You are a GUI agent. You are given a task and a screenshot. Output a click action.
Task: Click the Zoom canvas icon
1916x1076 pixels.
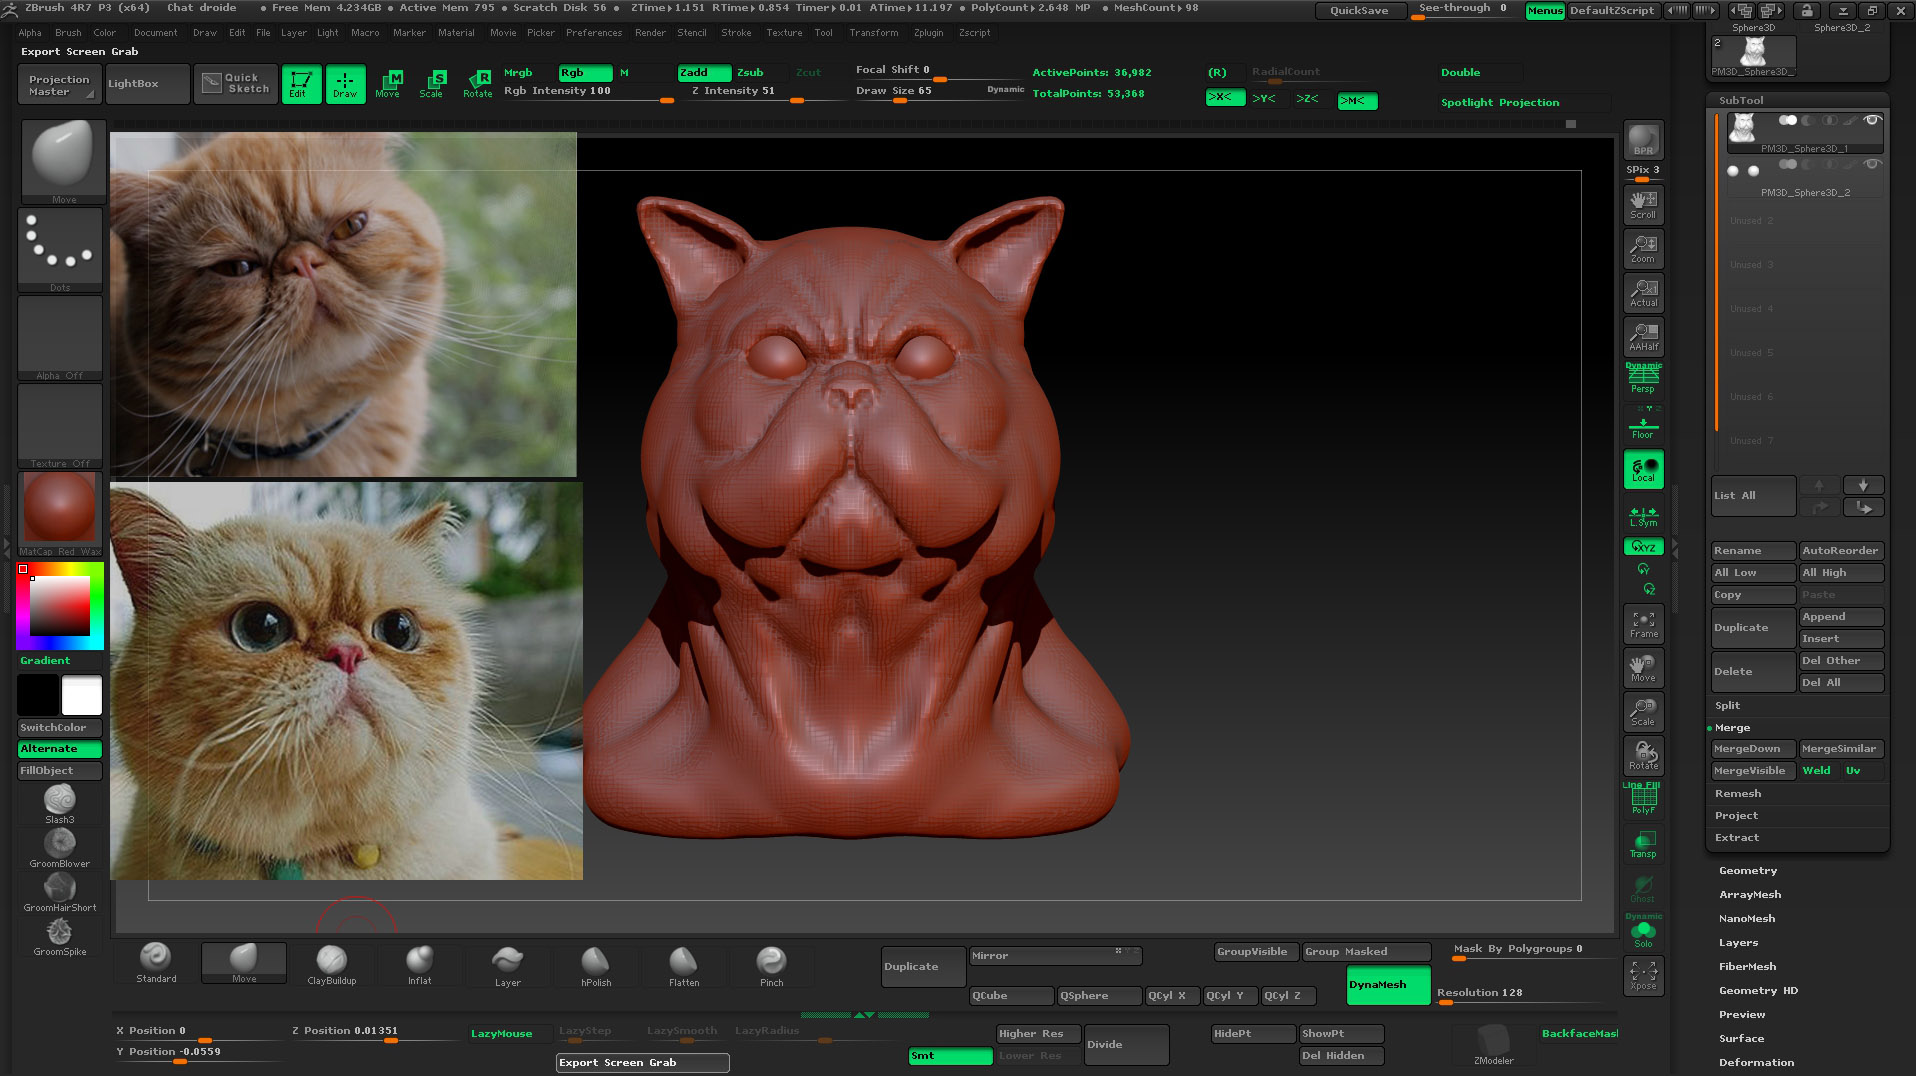(x=1643, y=248)
